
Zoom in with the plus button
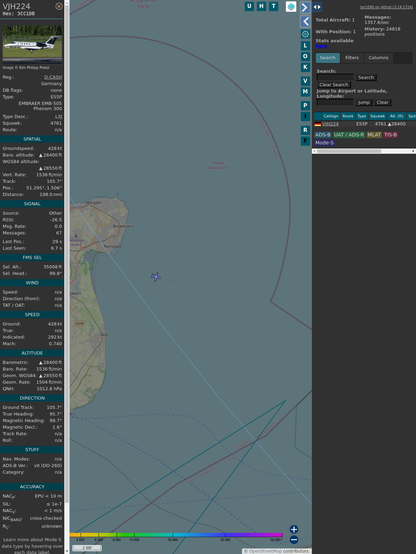(x=294, y=529)
